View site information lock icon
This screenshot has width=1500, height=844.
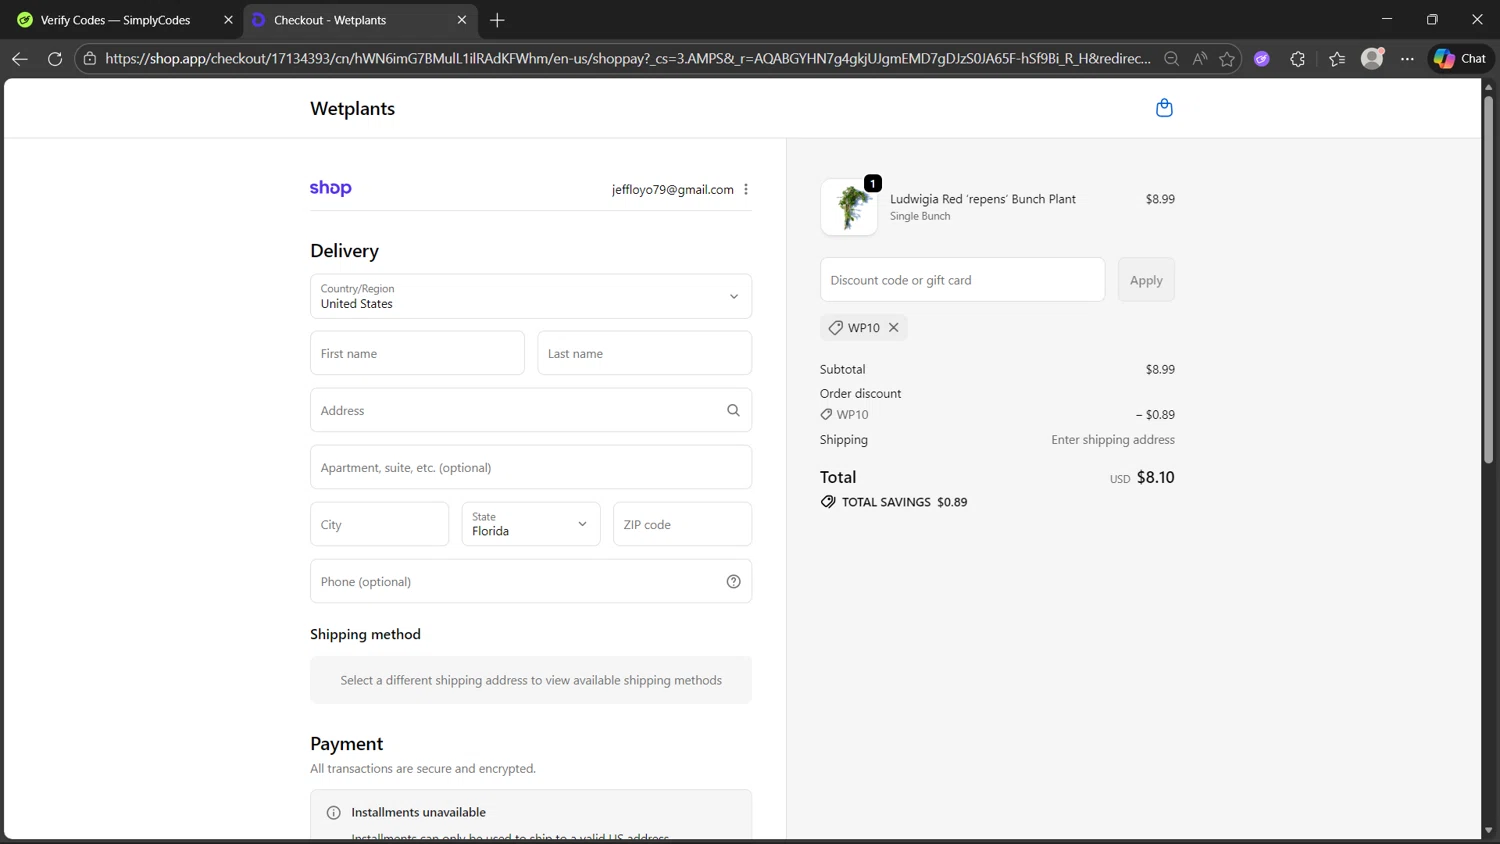(x=90, y=59)
